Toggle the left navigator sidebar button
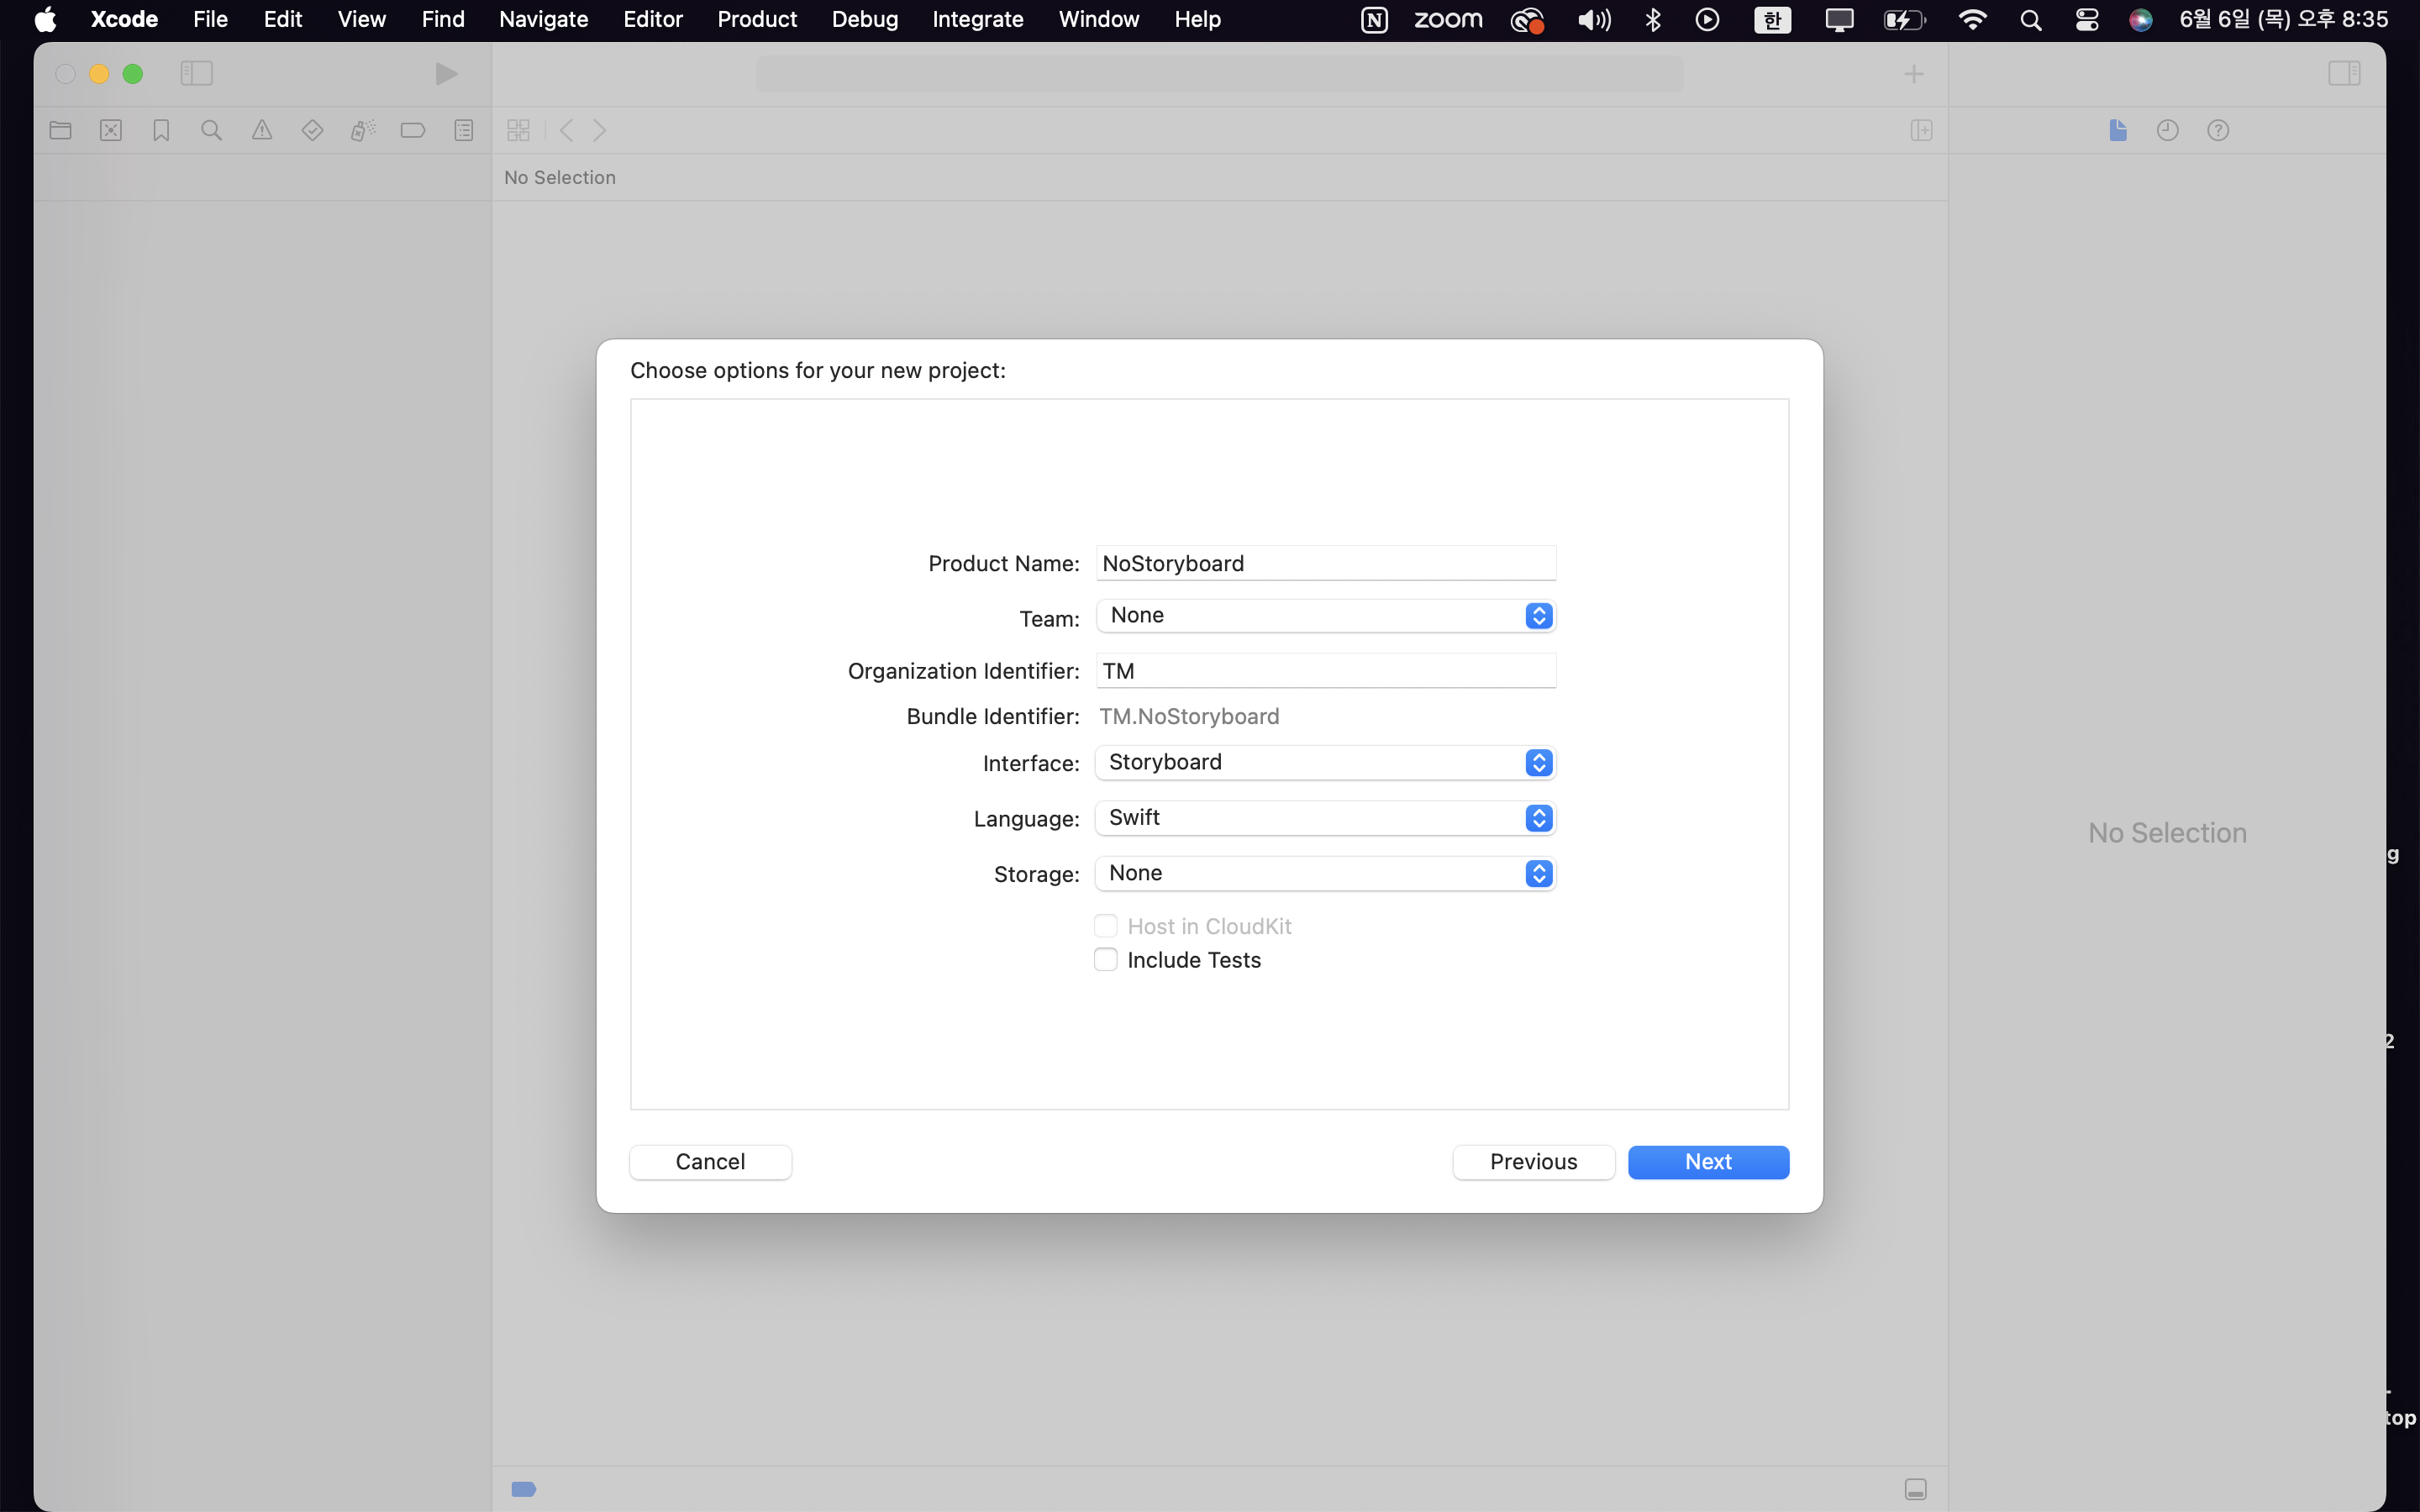The height and width of the screenshot is (1512, 2420). pyautogui.click(x=197, y=73)
